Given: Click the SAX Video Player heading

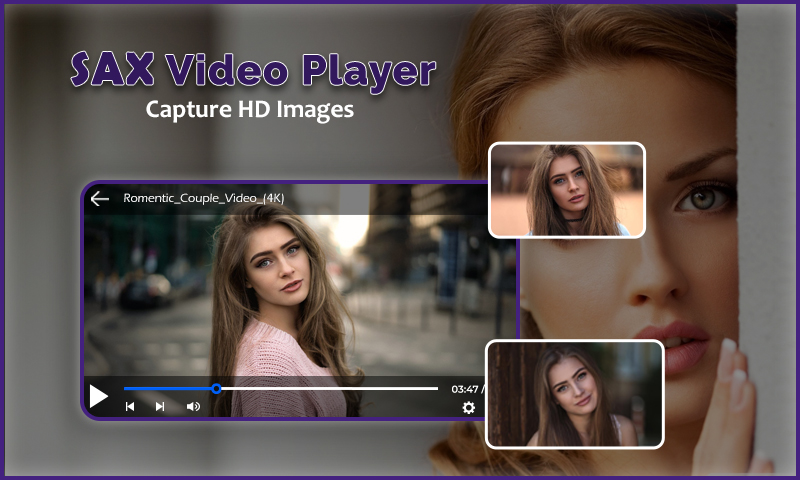Looking at the screenshot, I should point(253,70).
